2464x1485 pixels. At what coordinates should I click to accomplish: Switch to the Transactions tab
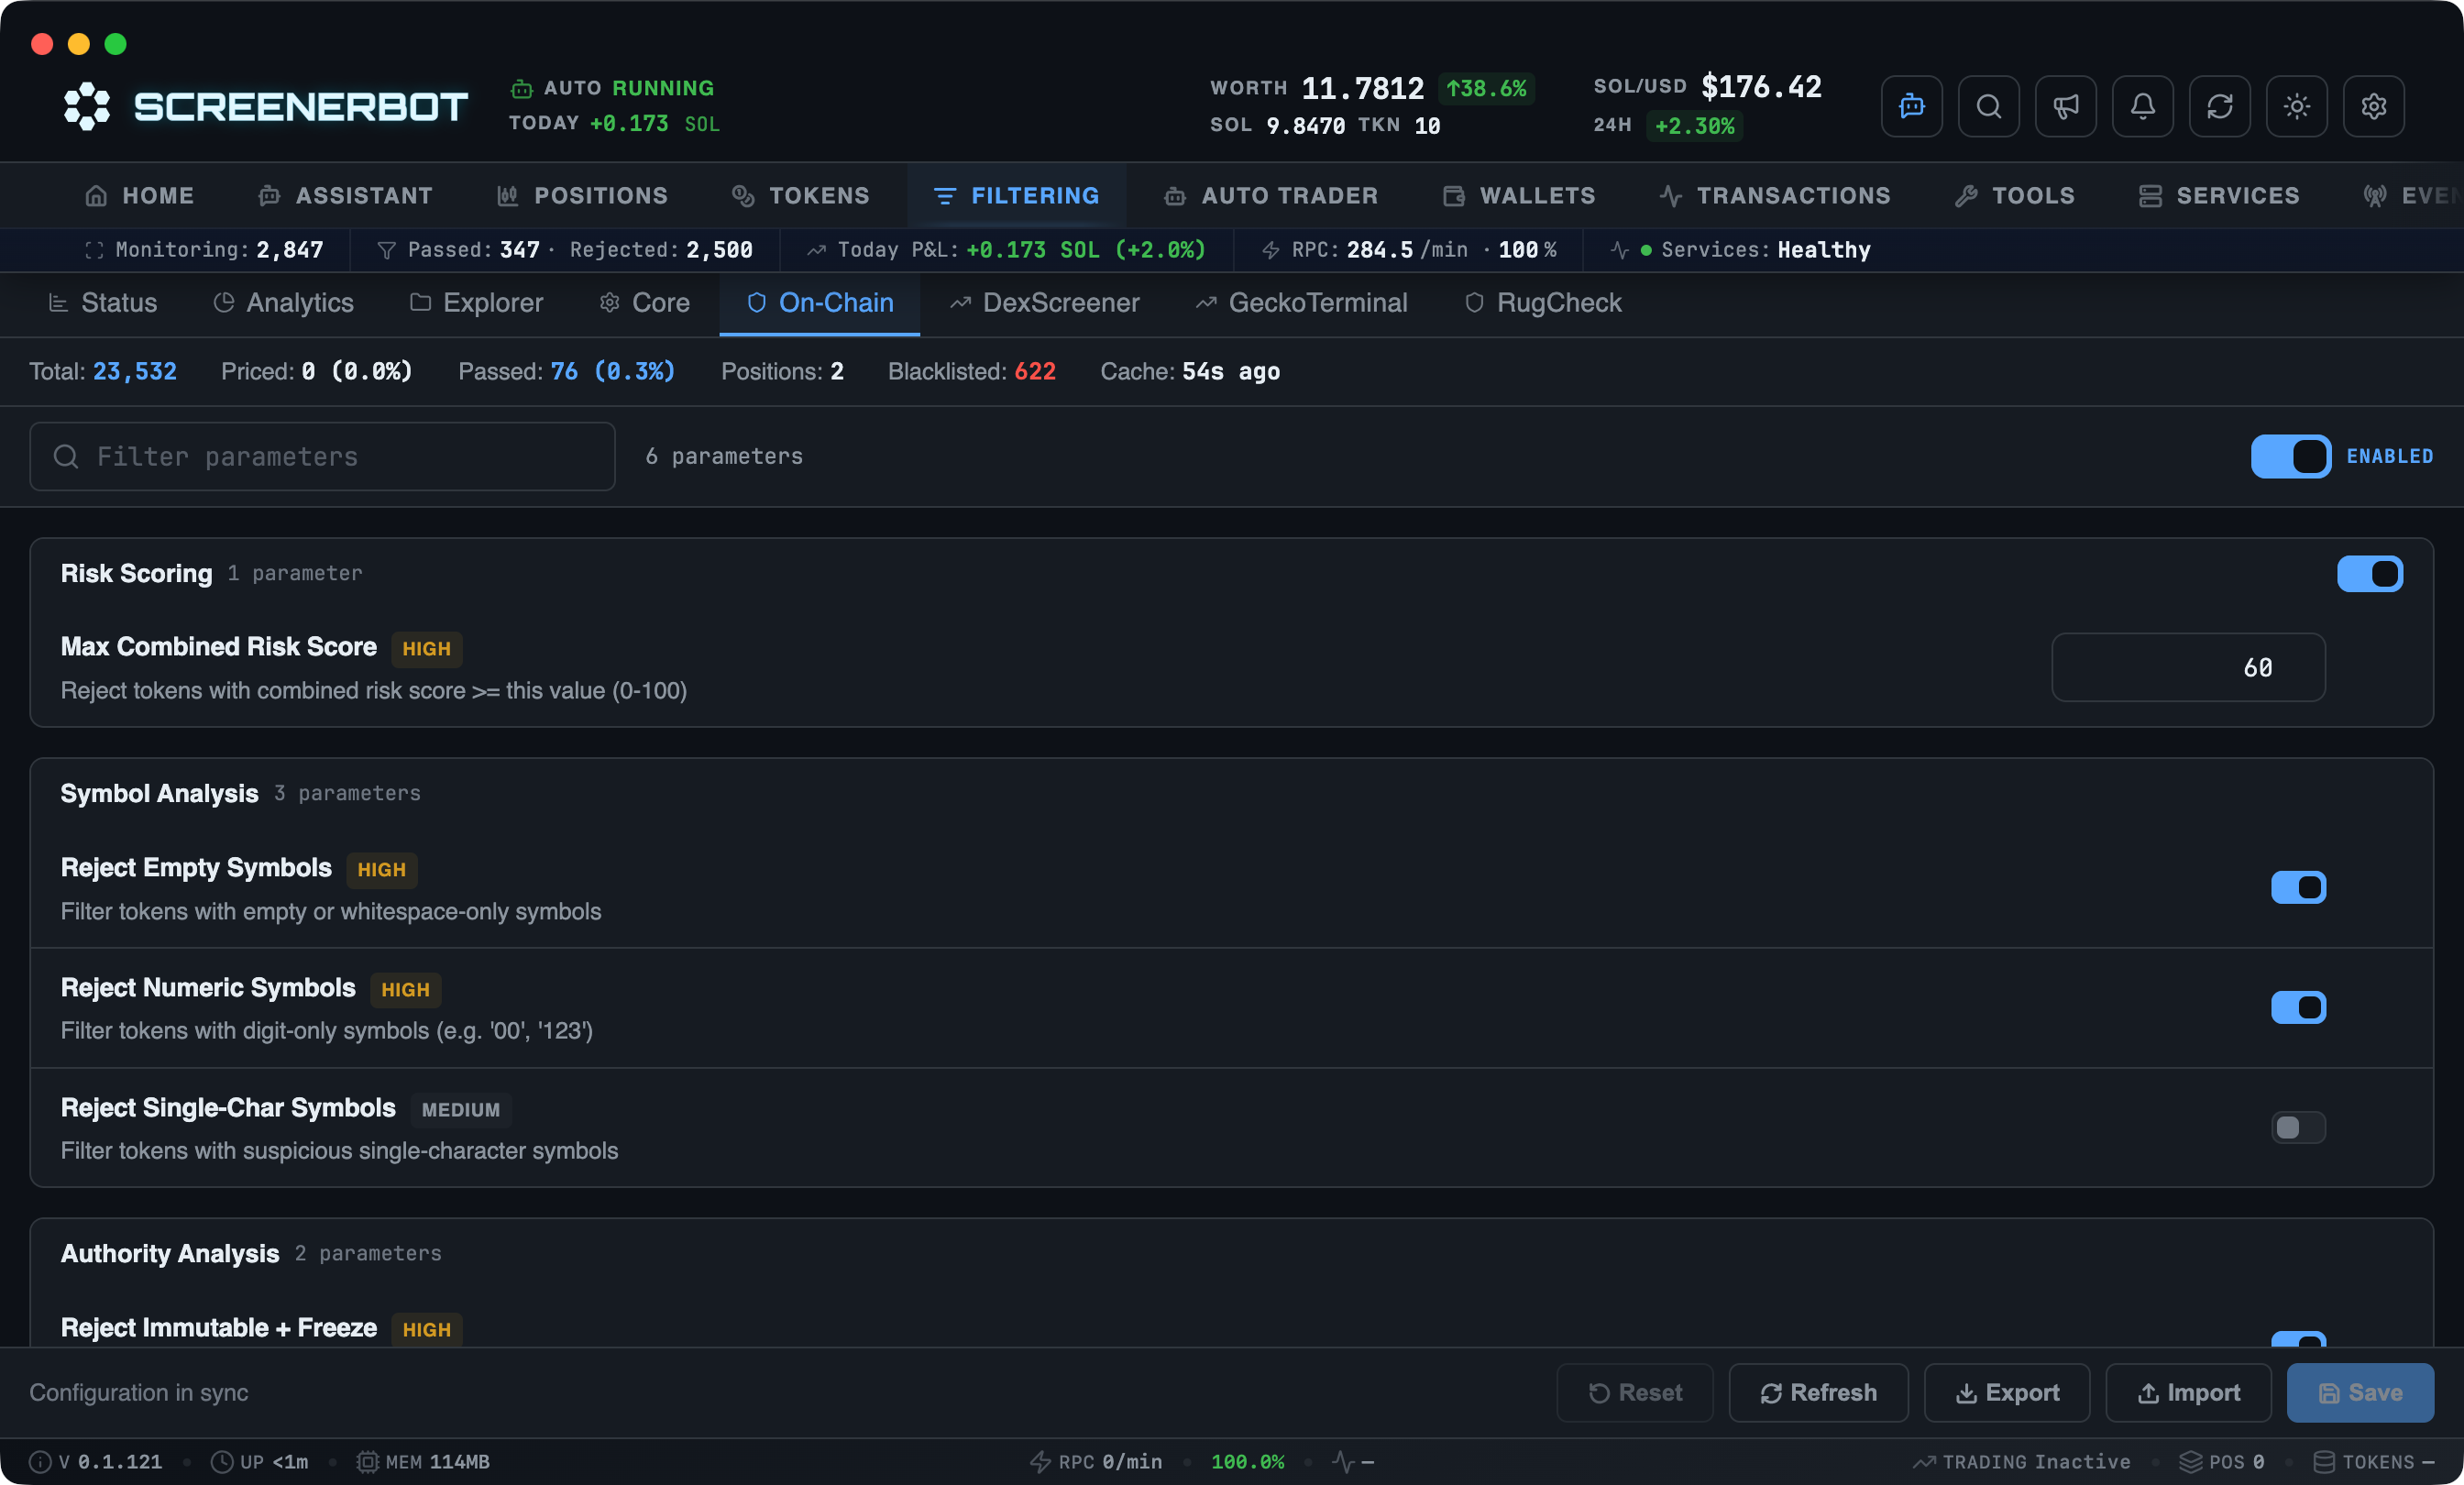[1775, 196]
